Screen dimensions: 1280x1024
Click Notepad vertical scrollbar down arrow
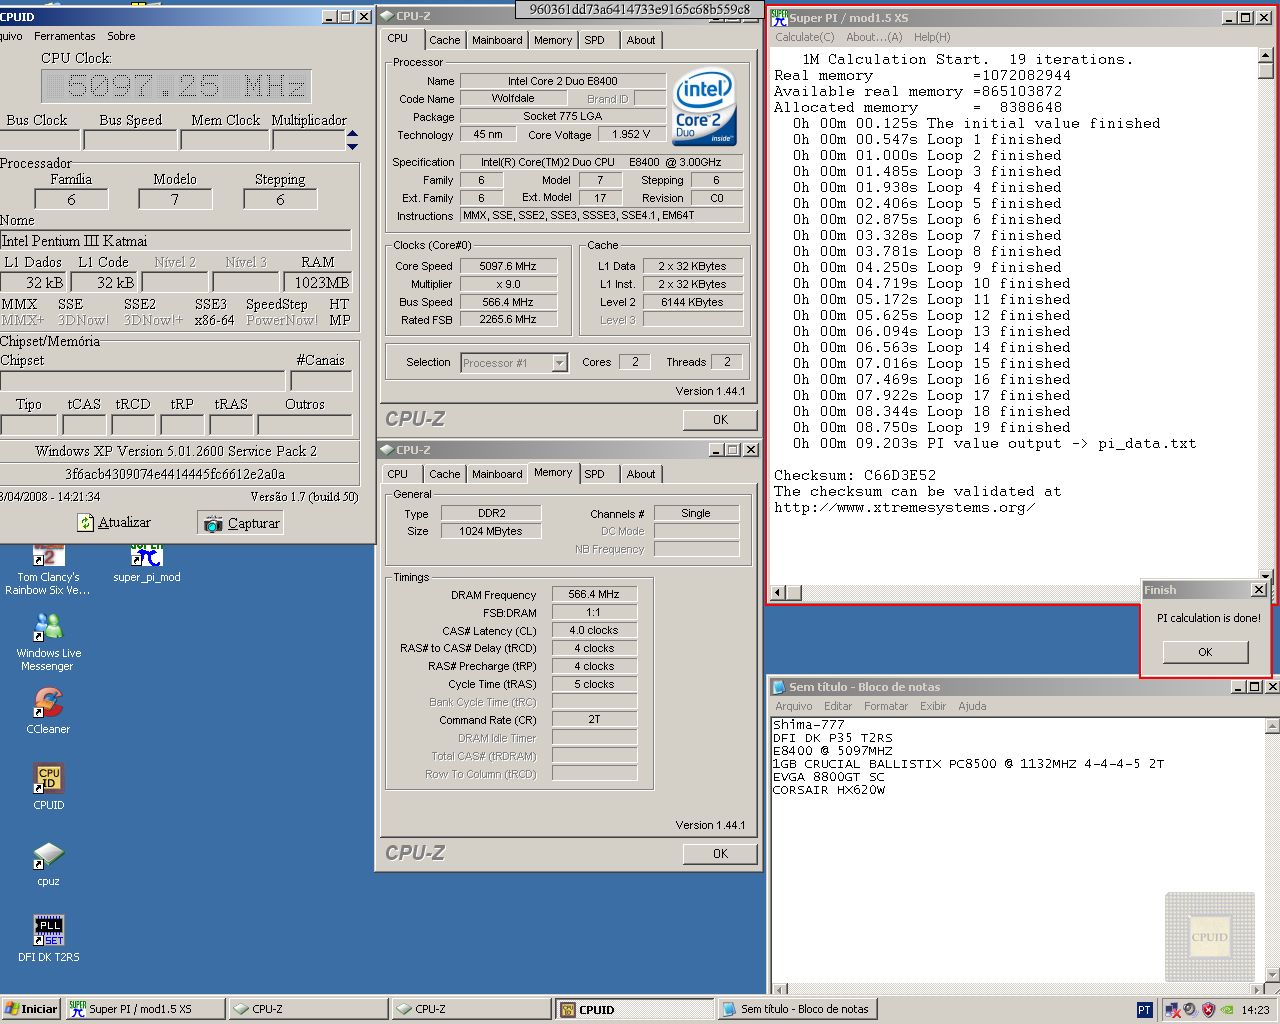1272,975
